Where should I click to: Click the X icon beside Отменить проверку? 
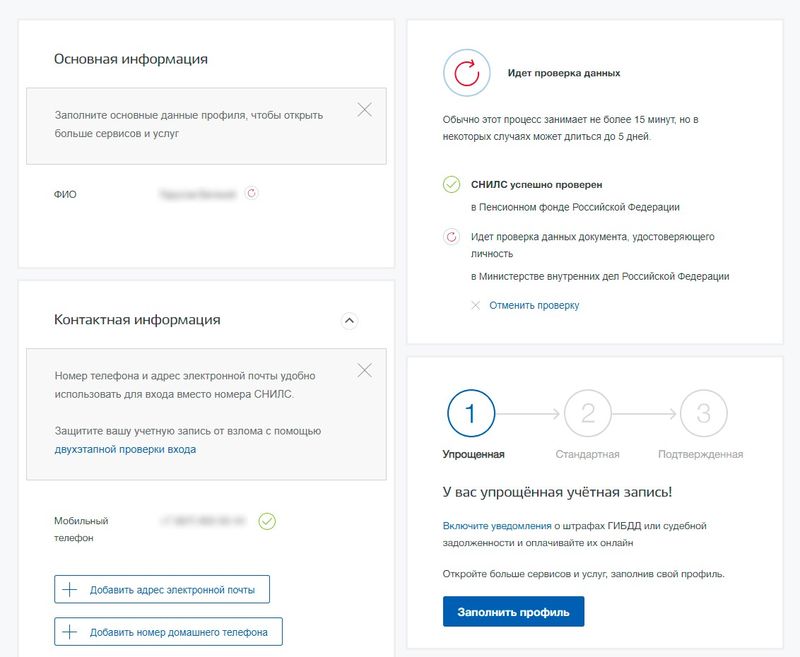[476, 305]
